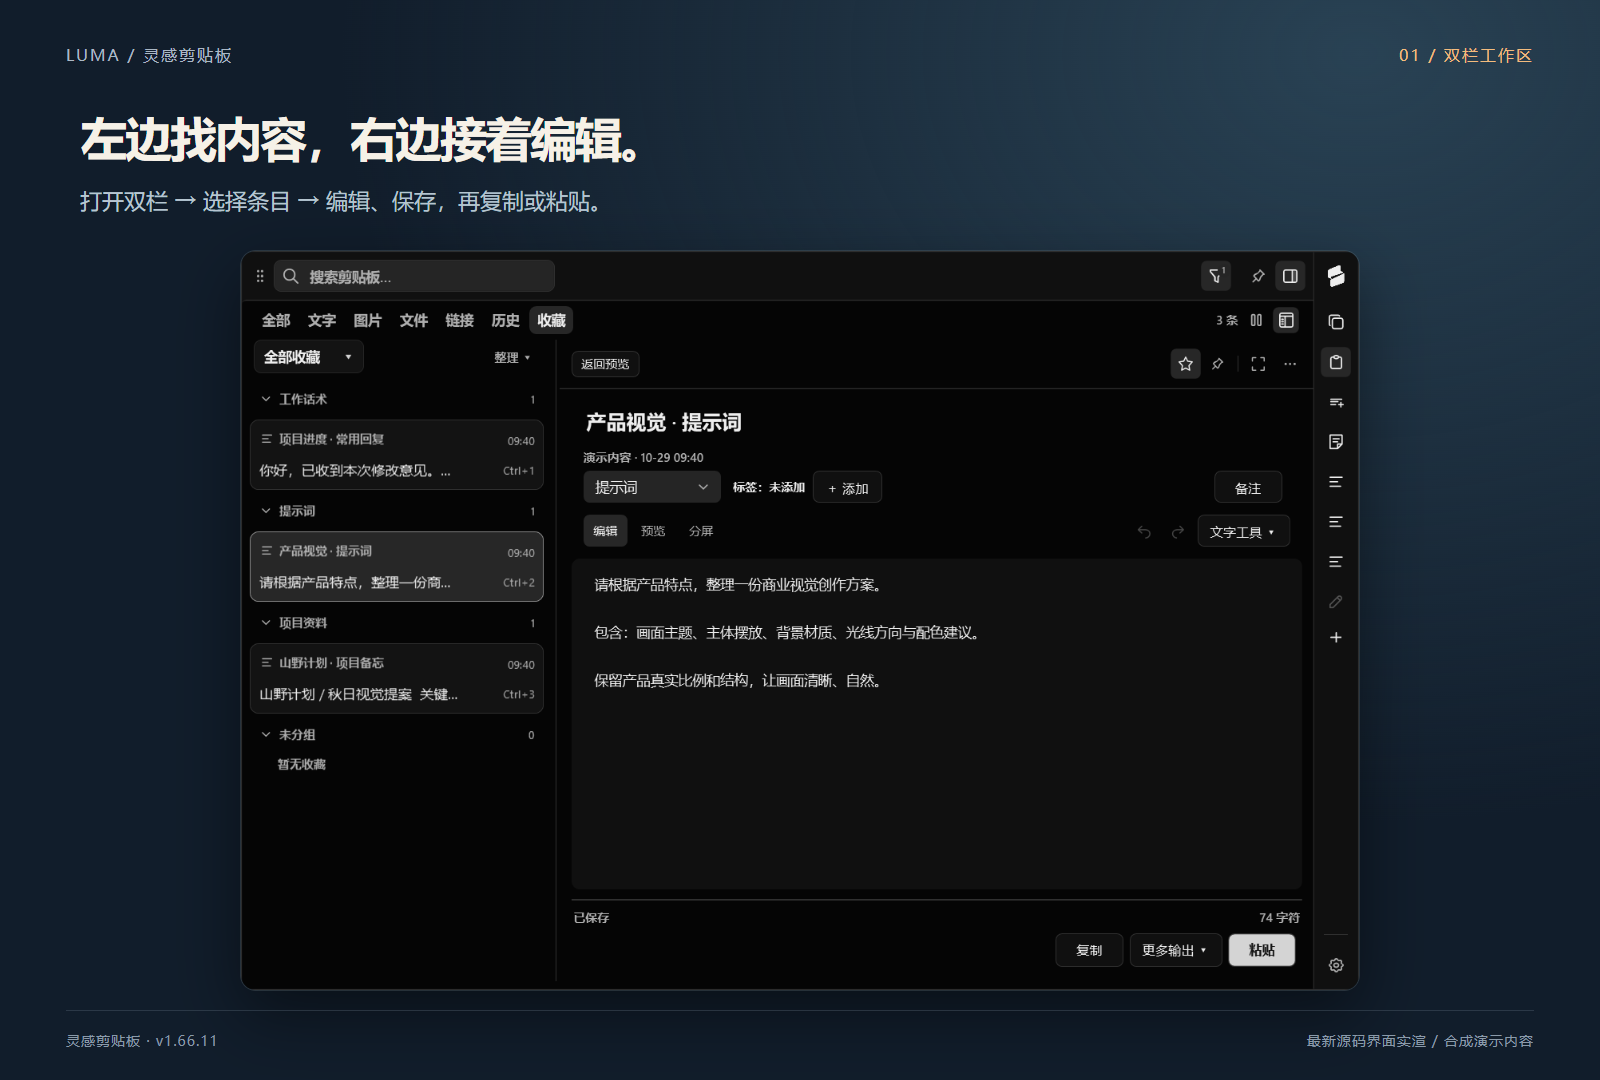
Task: Click the redo arrow in the editor toolbar
Action: [1178, 532]
